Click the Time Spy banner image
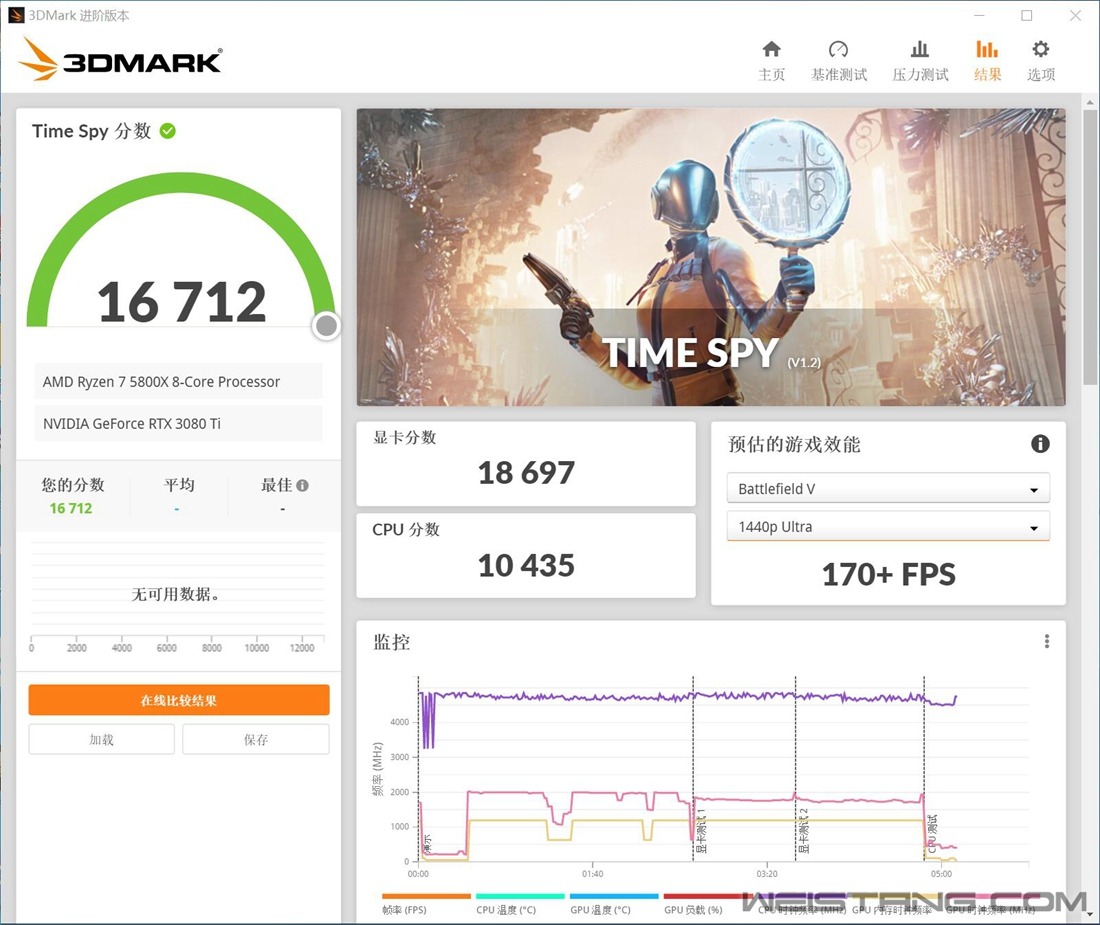This screenshot has width=1100, height=925. 711,257
